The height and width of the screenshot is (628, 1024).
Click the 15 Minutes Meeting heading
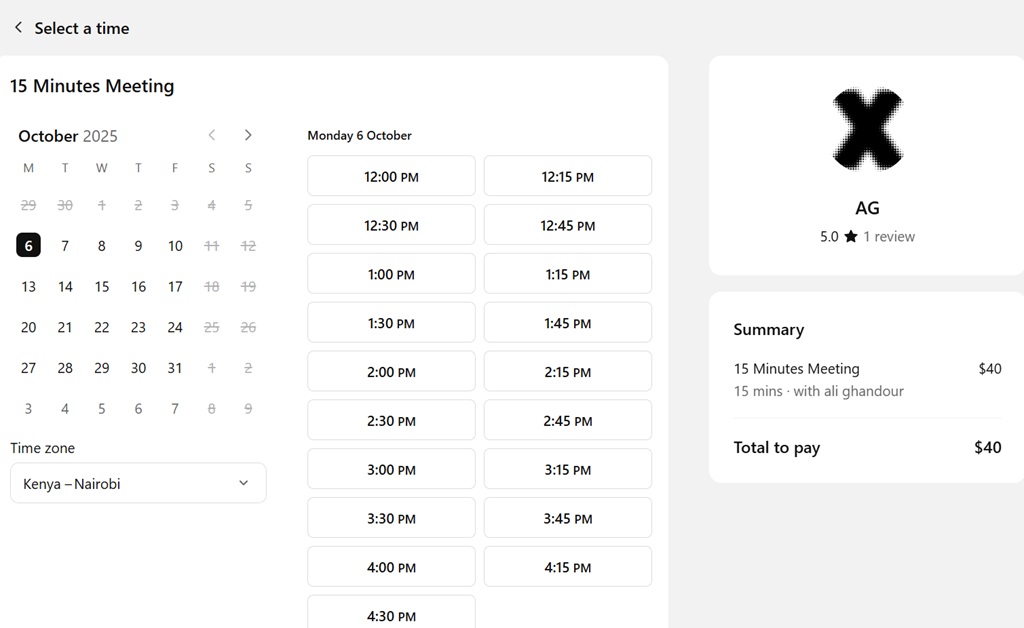tap(92, 86)
